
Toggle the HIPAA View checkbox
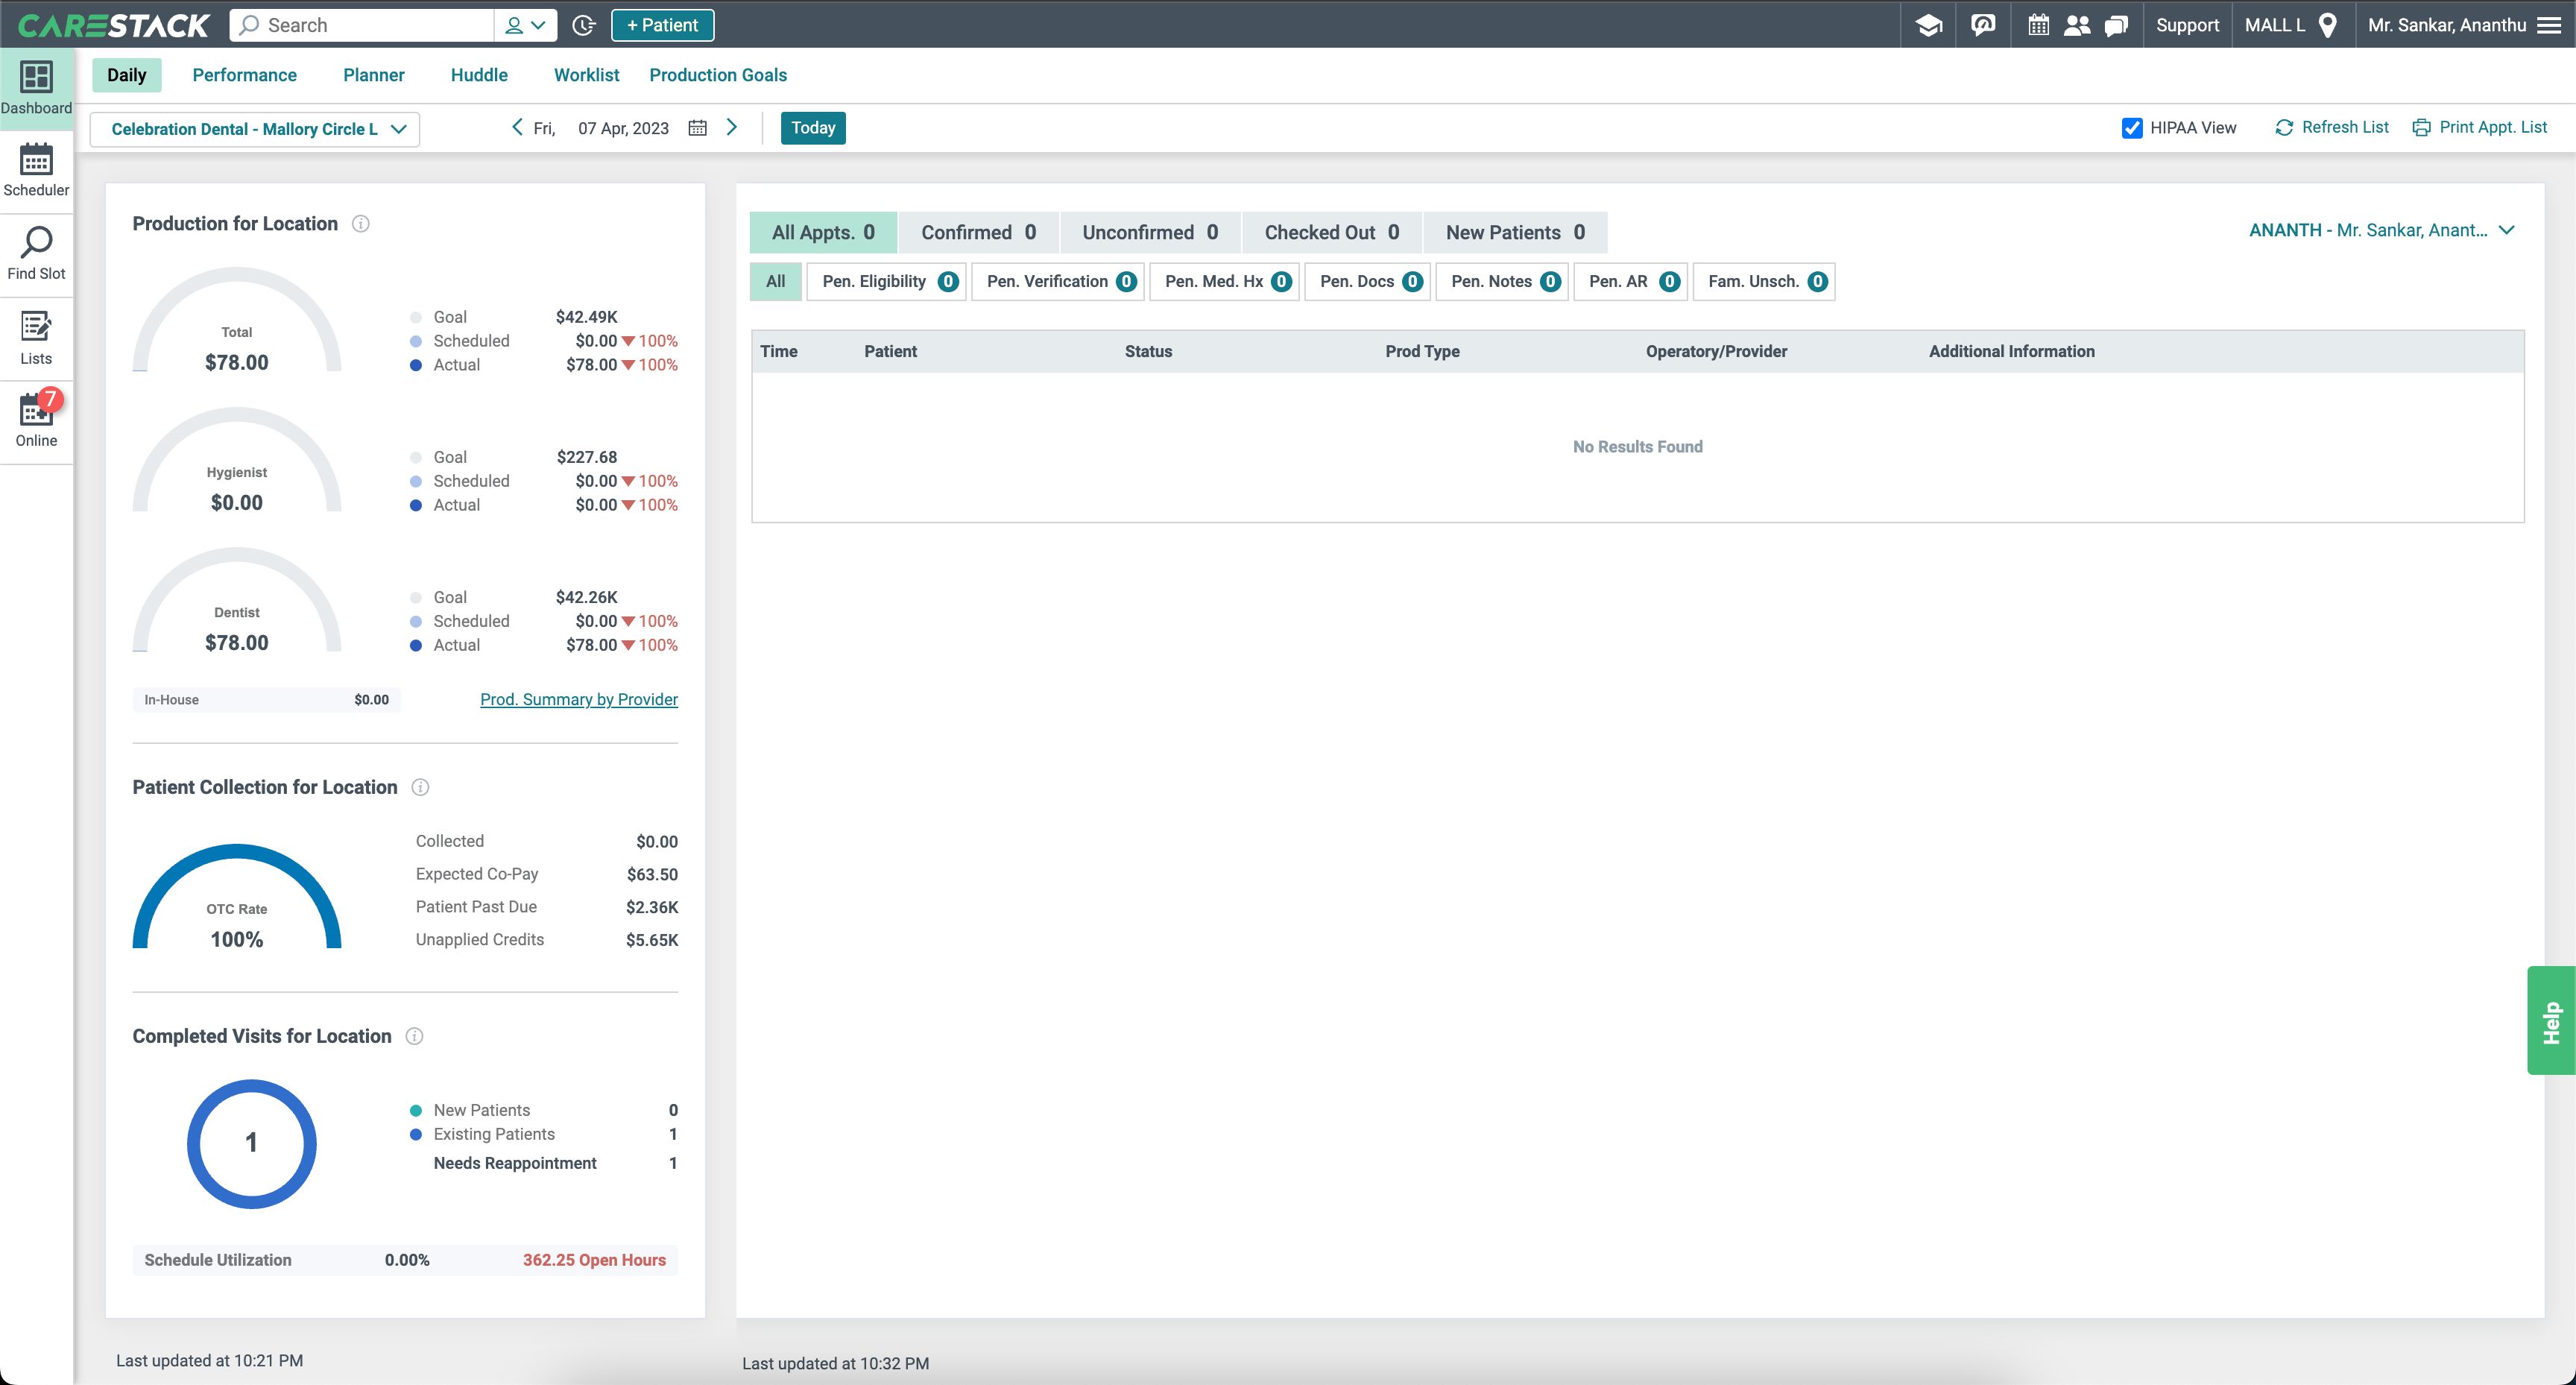2132,128
